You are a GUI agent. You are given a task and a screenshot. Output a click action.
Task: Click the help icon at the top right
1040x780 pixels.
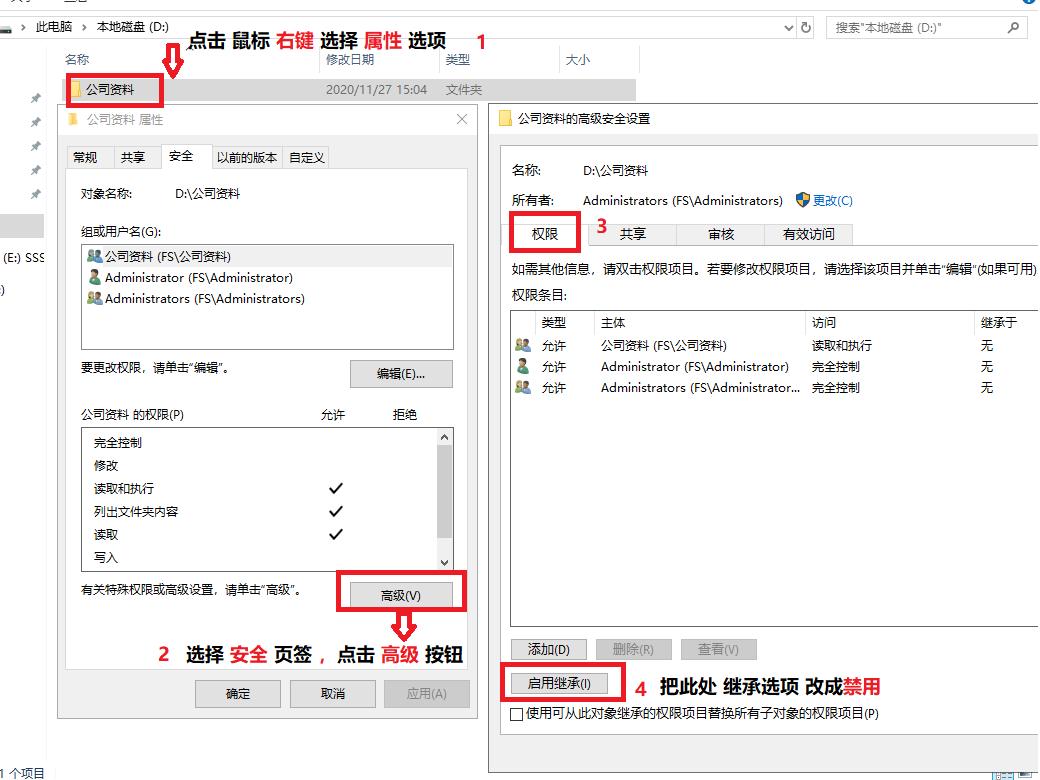click(x=1031, y=4)
